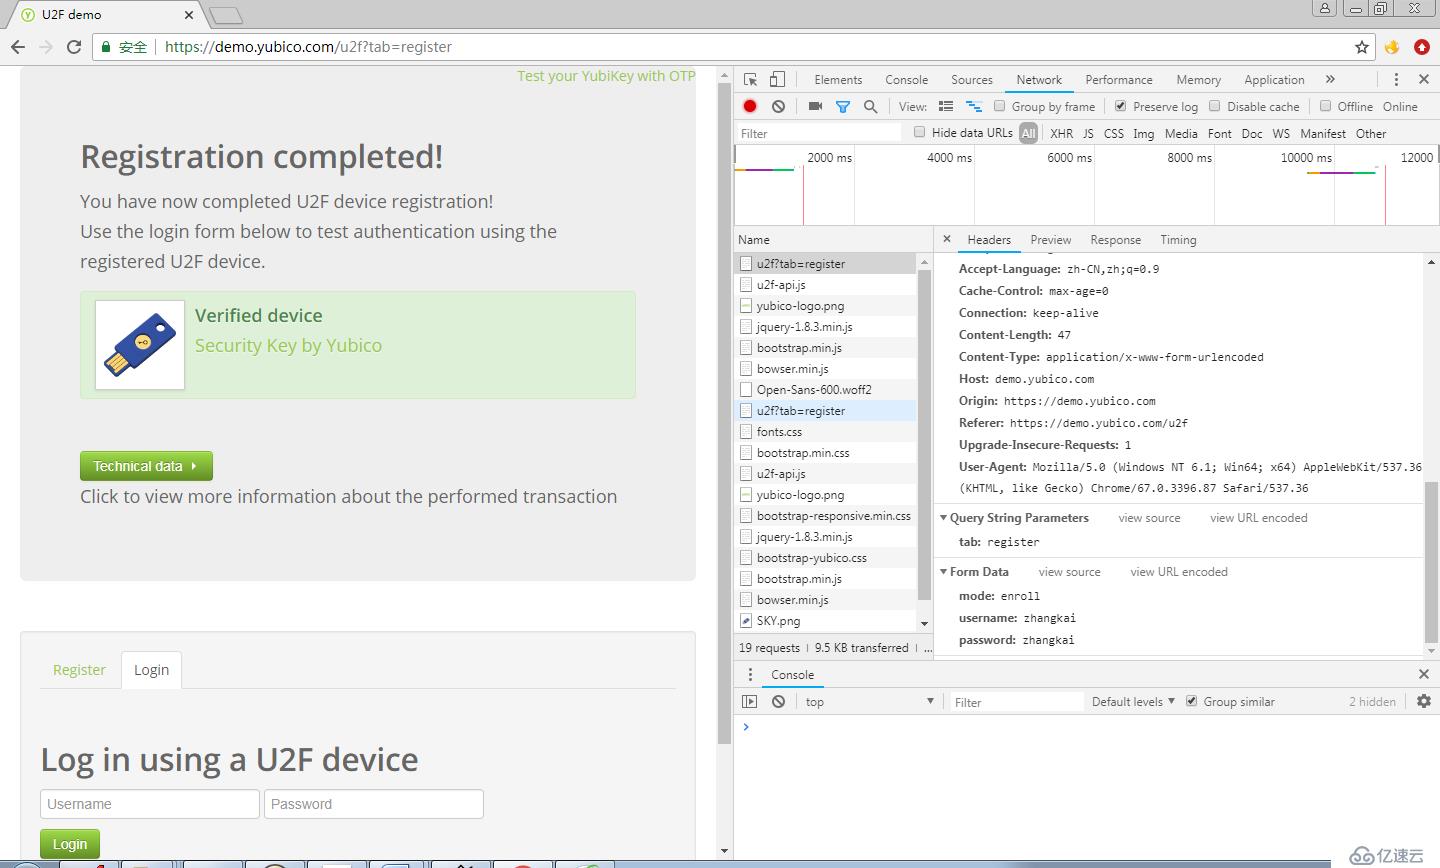Screen dimensions: 1440x868
Task: Open the Preview tab of the request
Action: (x=1050, y=239)
